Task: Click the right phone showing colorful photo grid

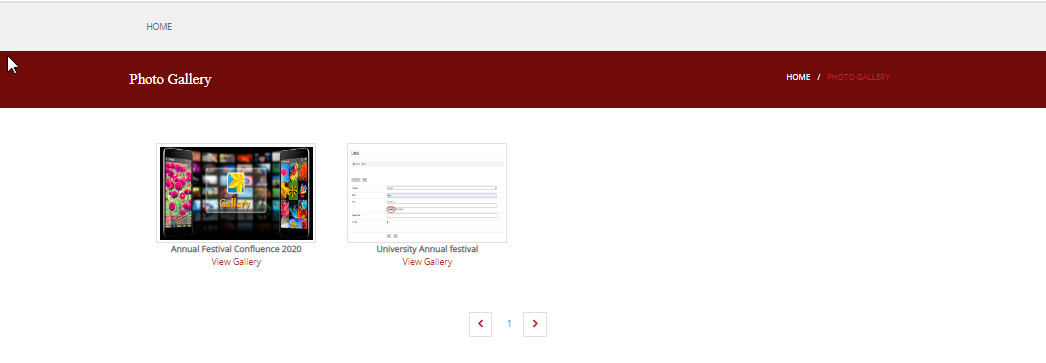Action: click(294, 193)
